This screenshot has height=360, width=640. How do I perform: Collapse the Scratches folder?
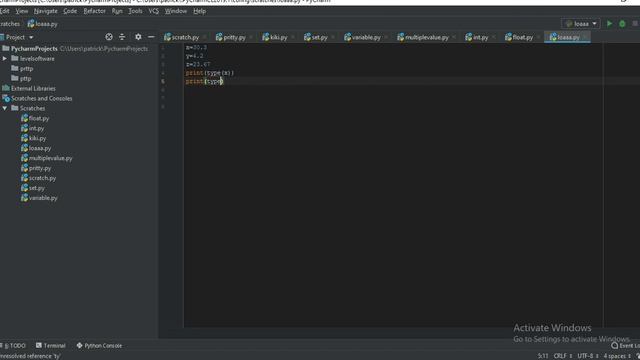click(x=5, y=109)
